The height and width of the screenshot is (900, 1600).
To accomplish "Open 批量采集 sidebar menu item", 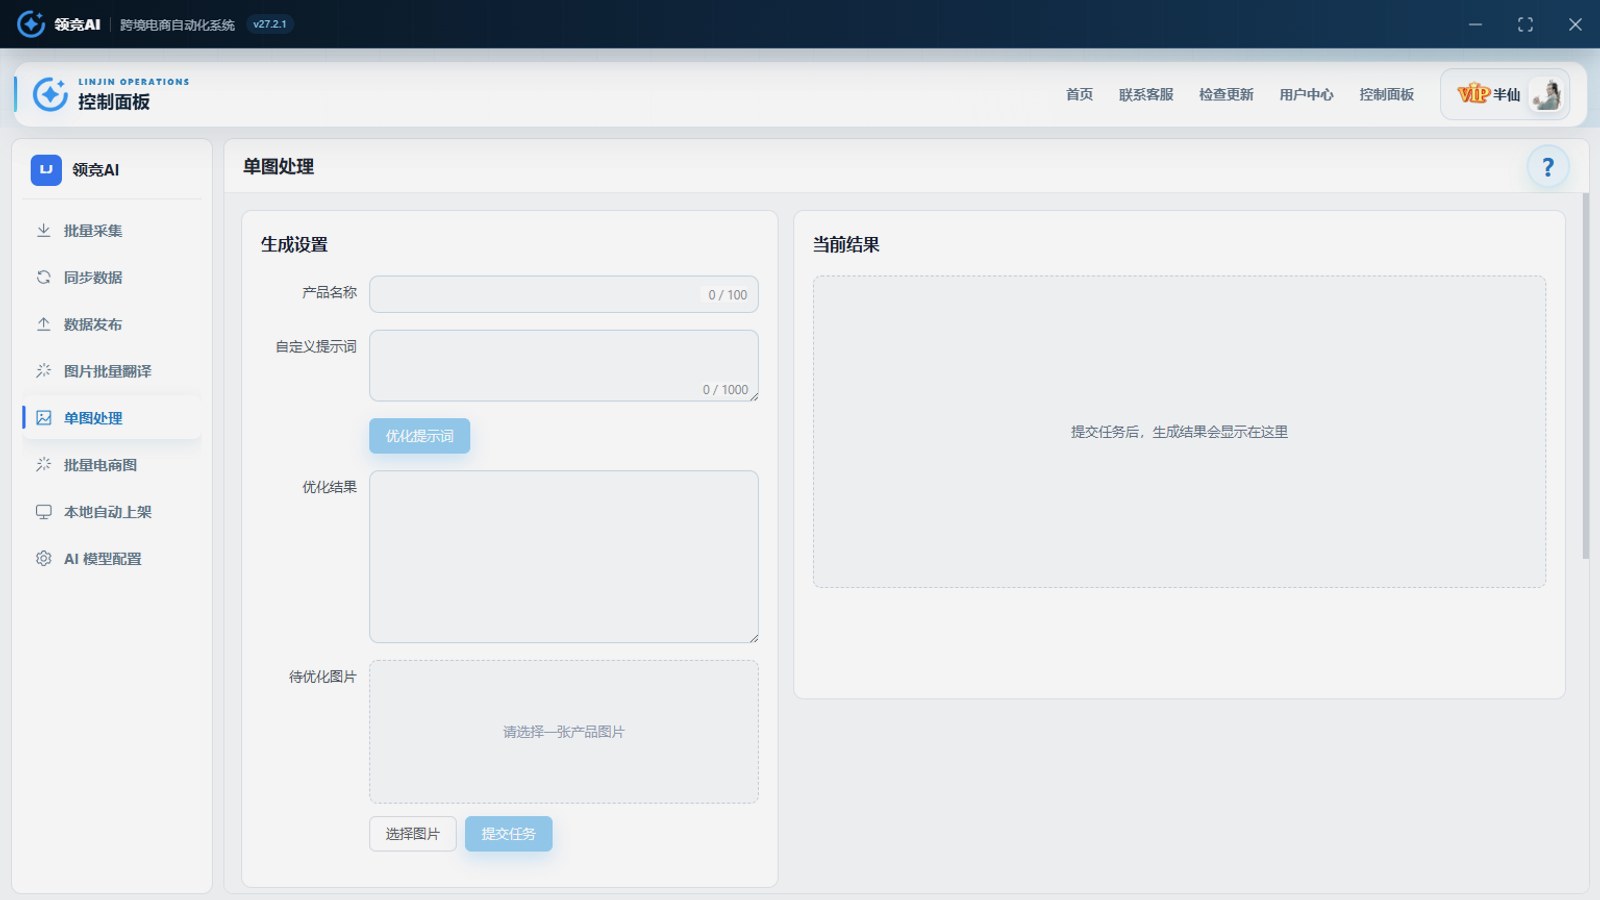I will [x=112, y=230].
